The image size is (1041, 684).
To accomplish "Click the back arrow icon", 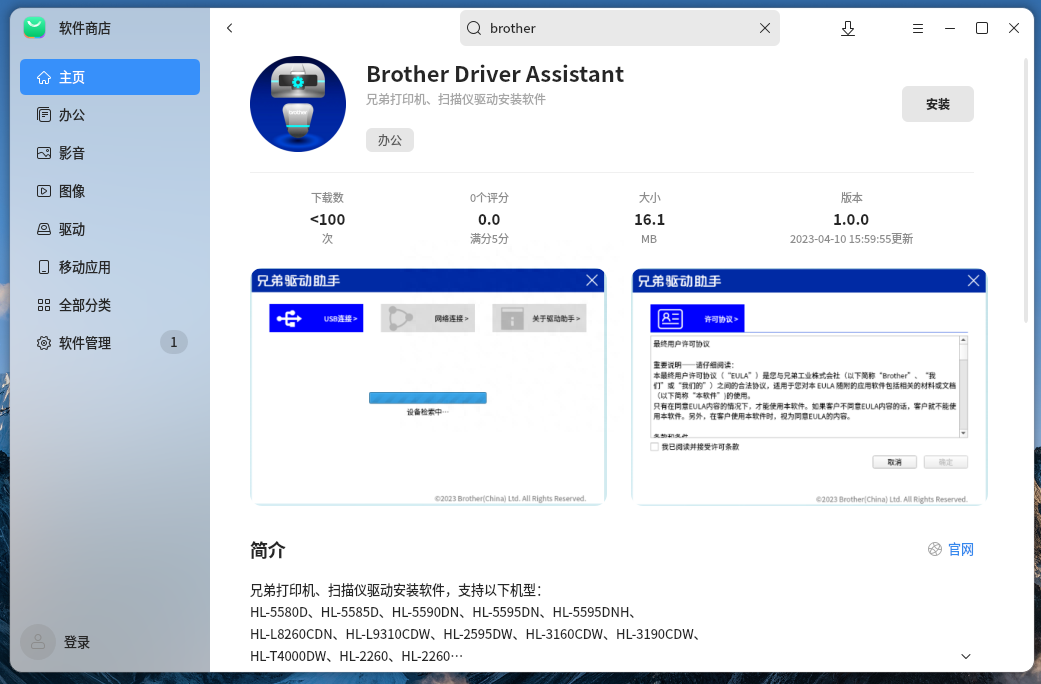I will 230,28.
